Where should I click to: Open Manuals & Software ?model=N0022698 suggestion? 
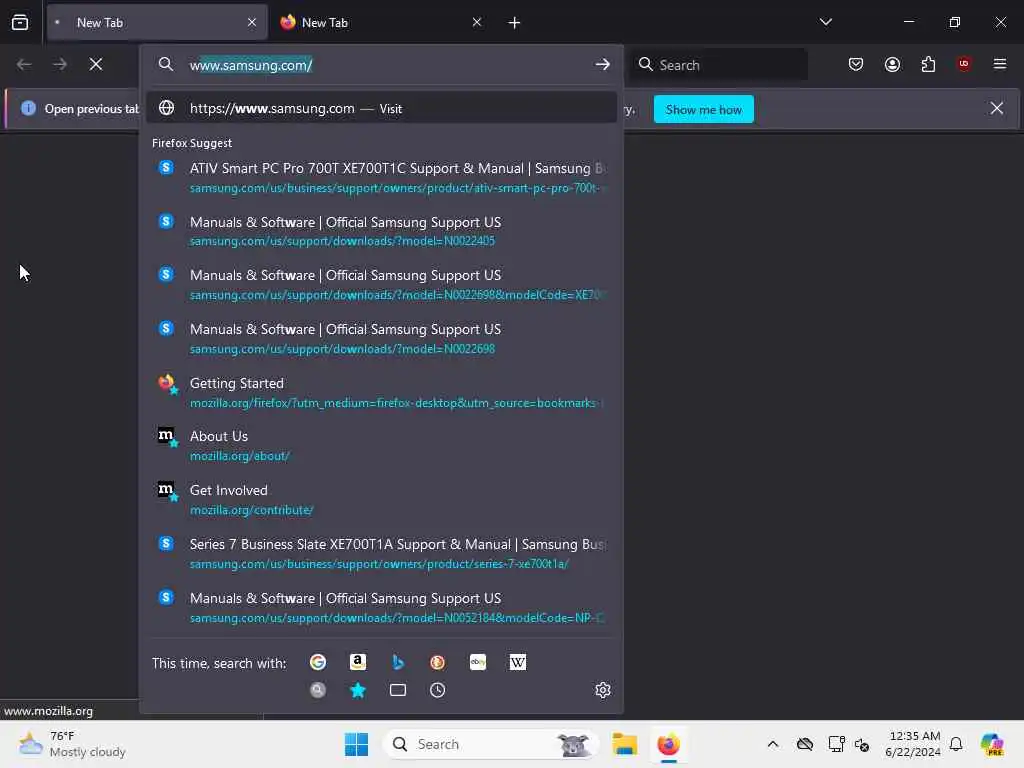click(381, 338)
